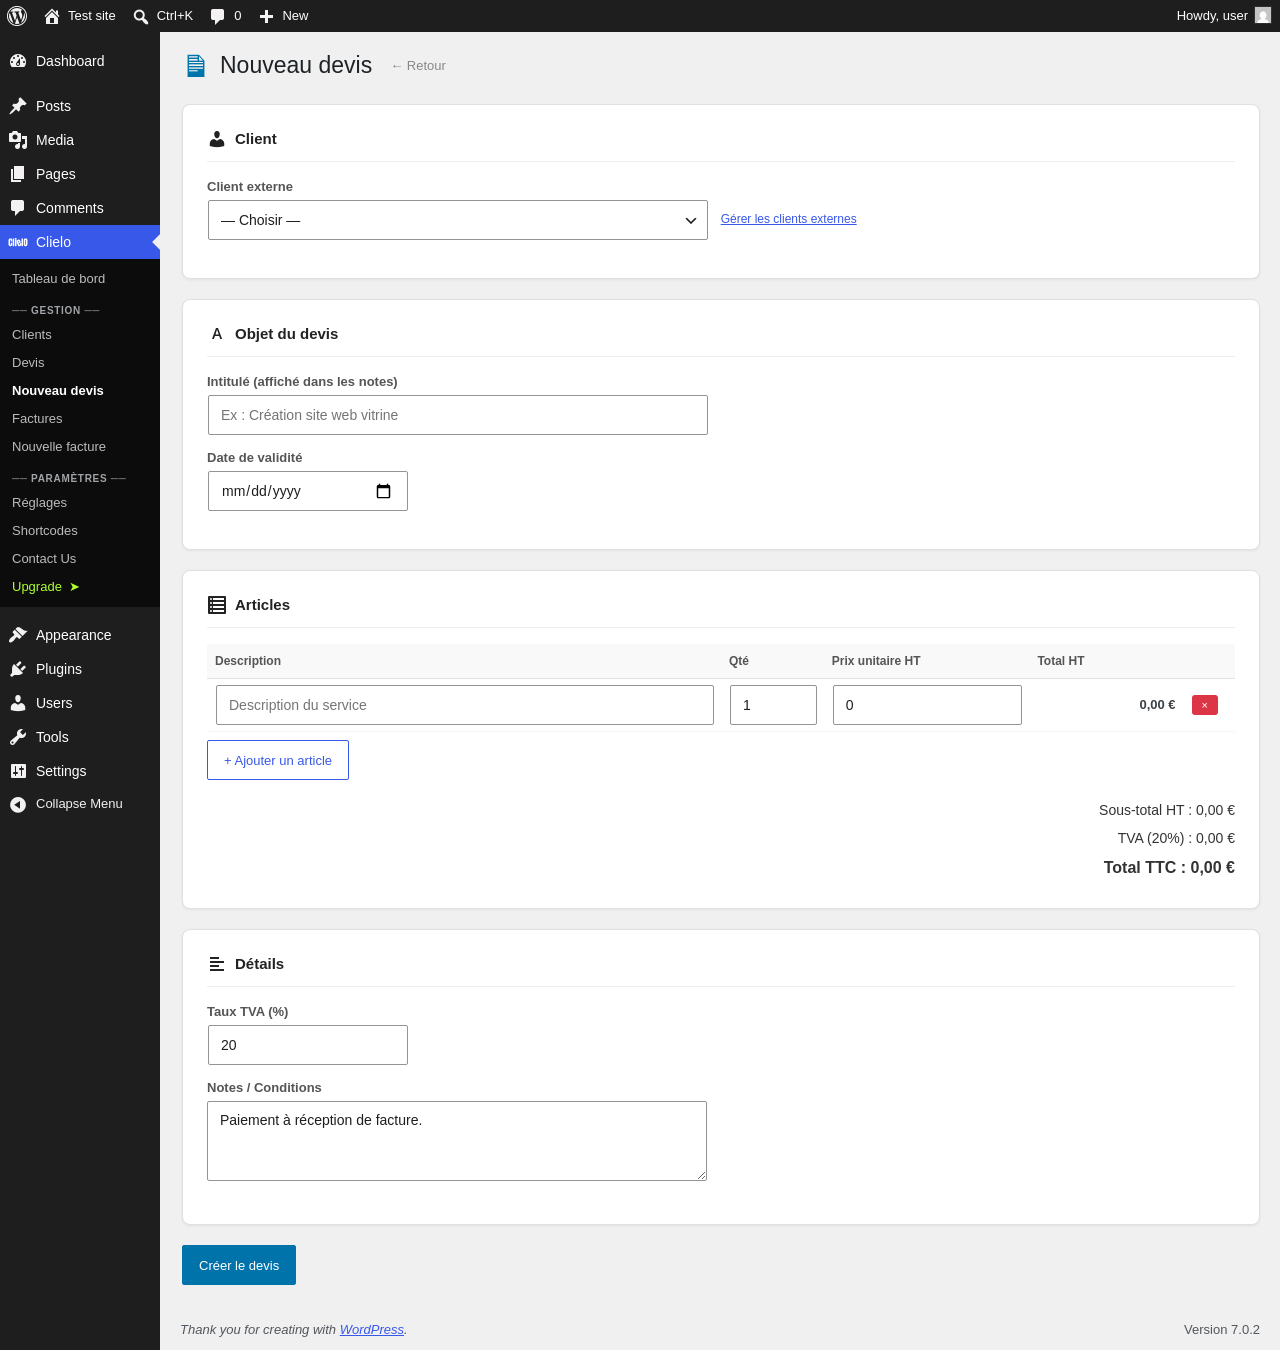The width and height of the screenshot is (1280, 1350).
Task: Click the Clielo logo icon
Action: 18,242
